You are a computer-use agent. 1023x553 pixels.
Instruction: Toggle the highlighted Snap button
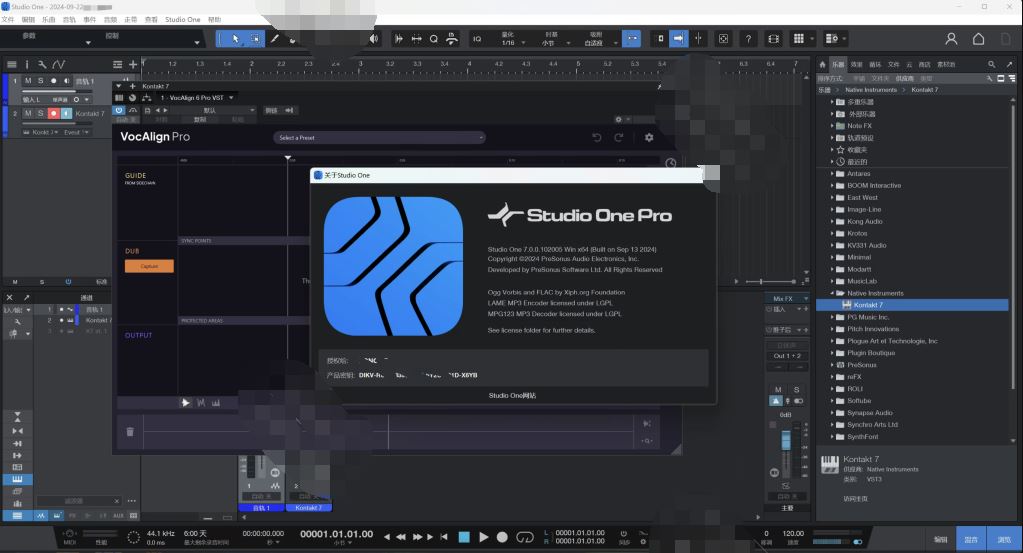(x=632, y=39)
